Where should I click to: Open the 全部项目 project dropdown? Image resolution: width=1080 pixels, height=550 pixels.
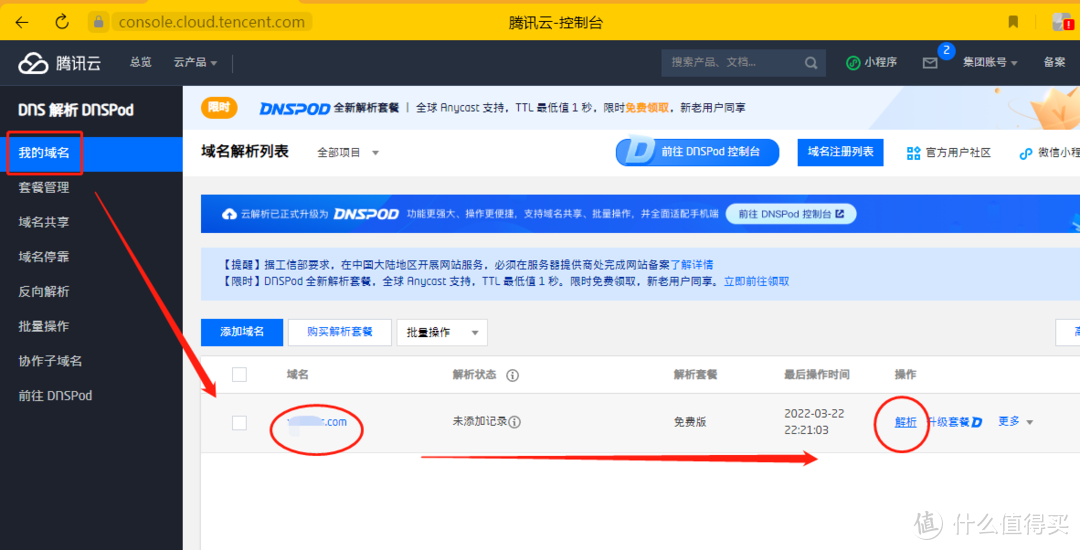[348, 153]
